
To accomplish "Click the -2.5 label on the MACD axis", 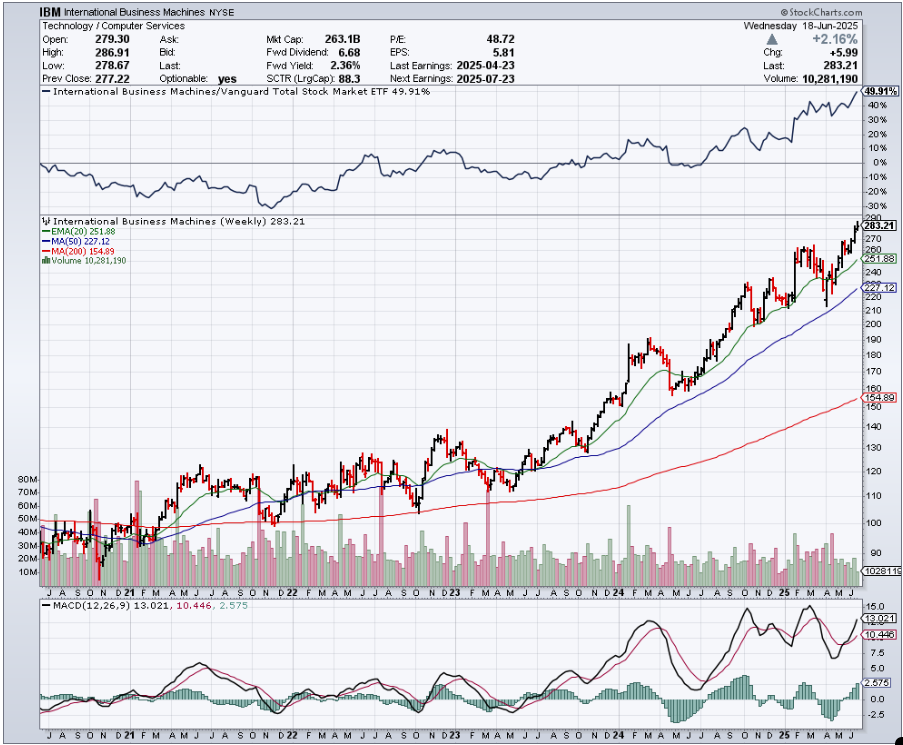I will tap(875, 714).
